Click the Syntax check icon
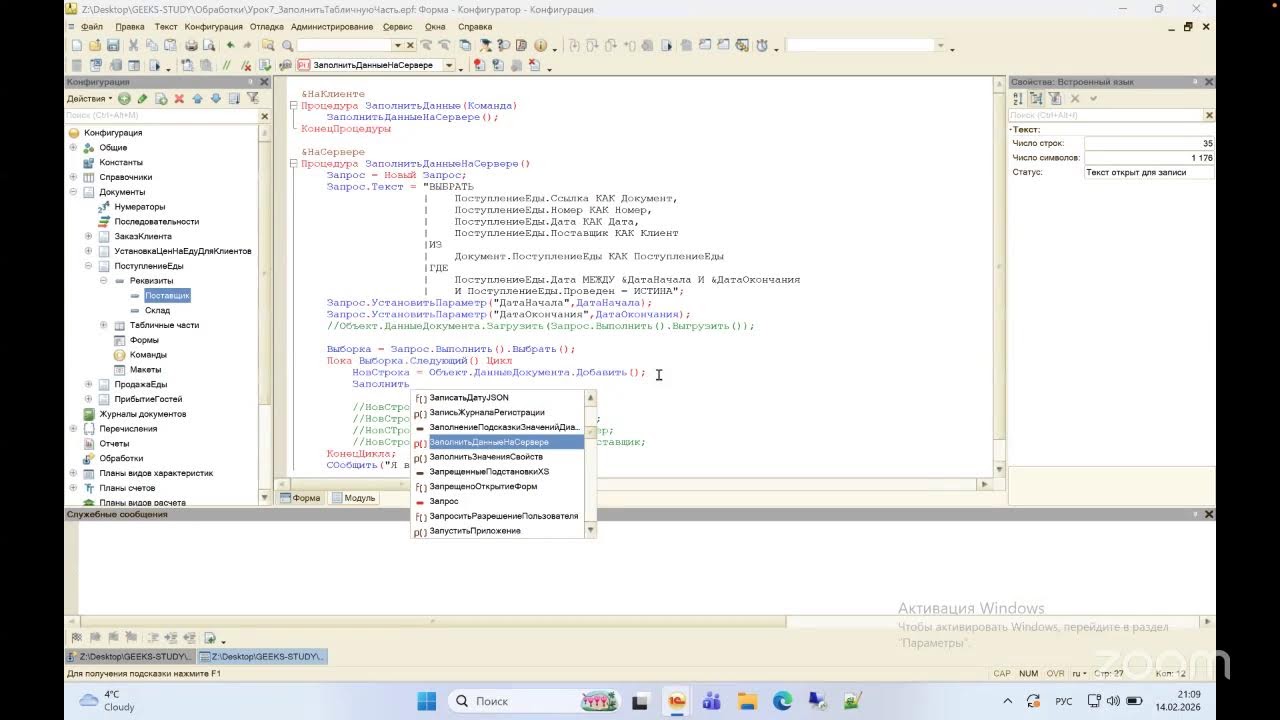This screenshot has width=1280, height=720. click(x=265, y=65)
